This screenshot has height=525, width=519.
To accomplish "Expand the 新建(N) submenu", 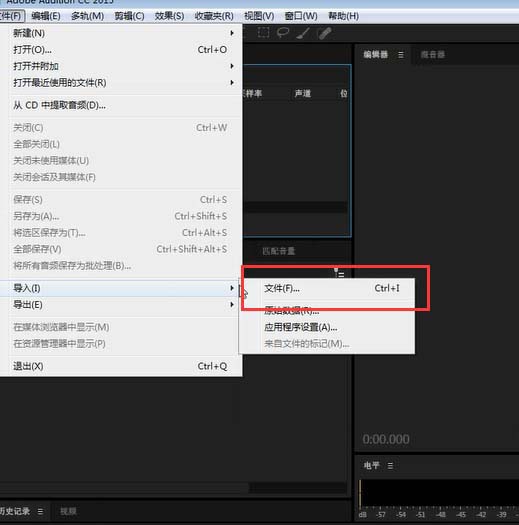I will tap(121, 33).
